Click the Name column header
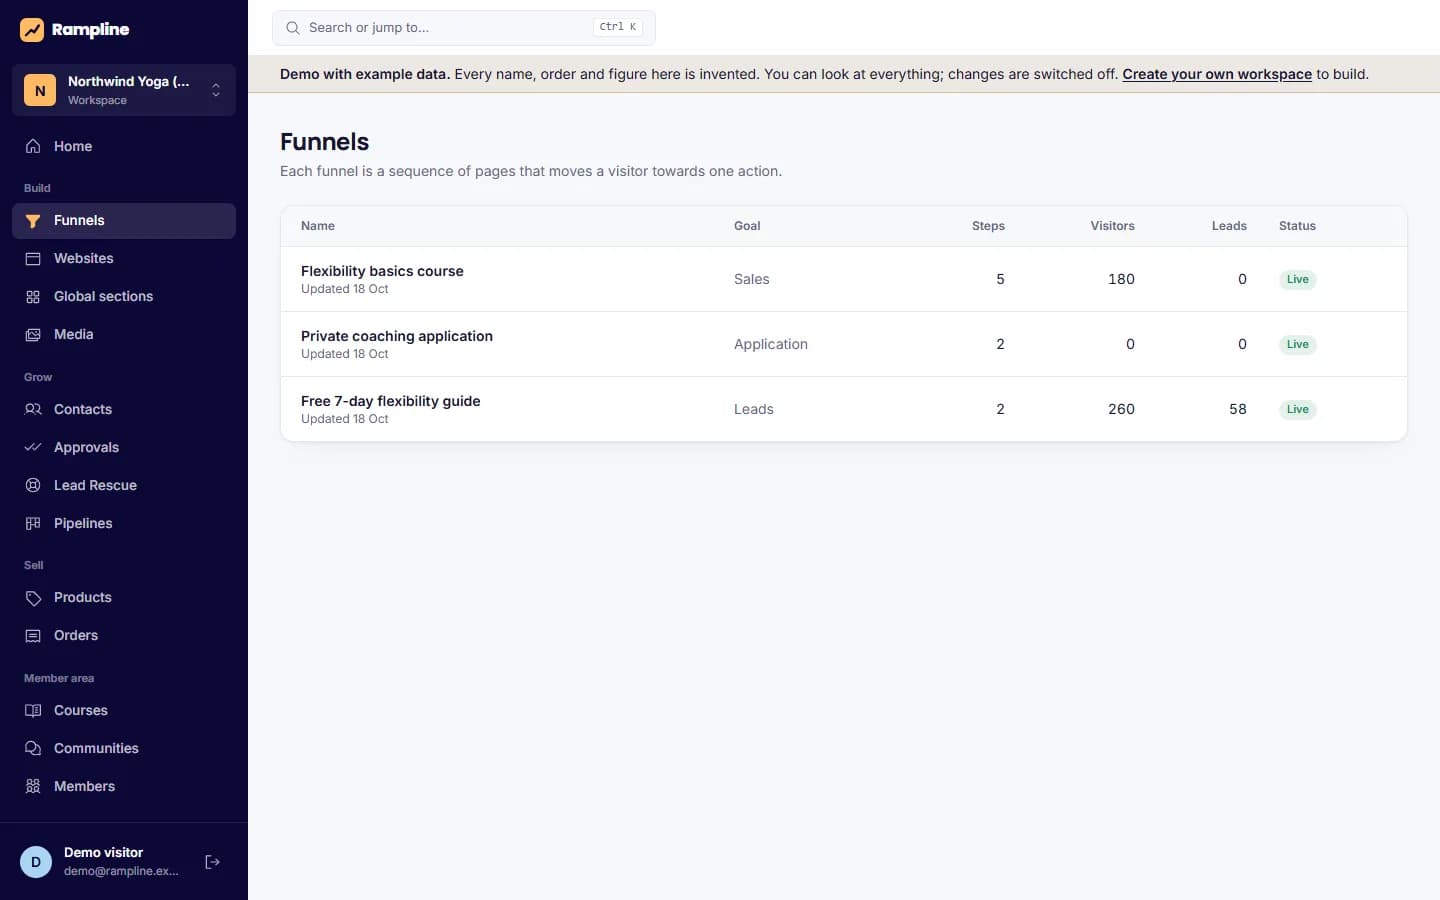 318,226
